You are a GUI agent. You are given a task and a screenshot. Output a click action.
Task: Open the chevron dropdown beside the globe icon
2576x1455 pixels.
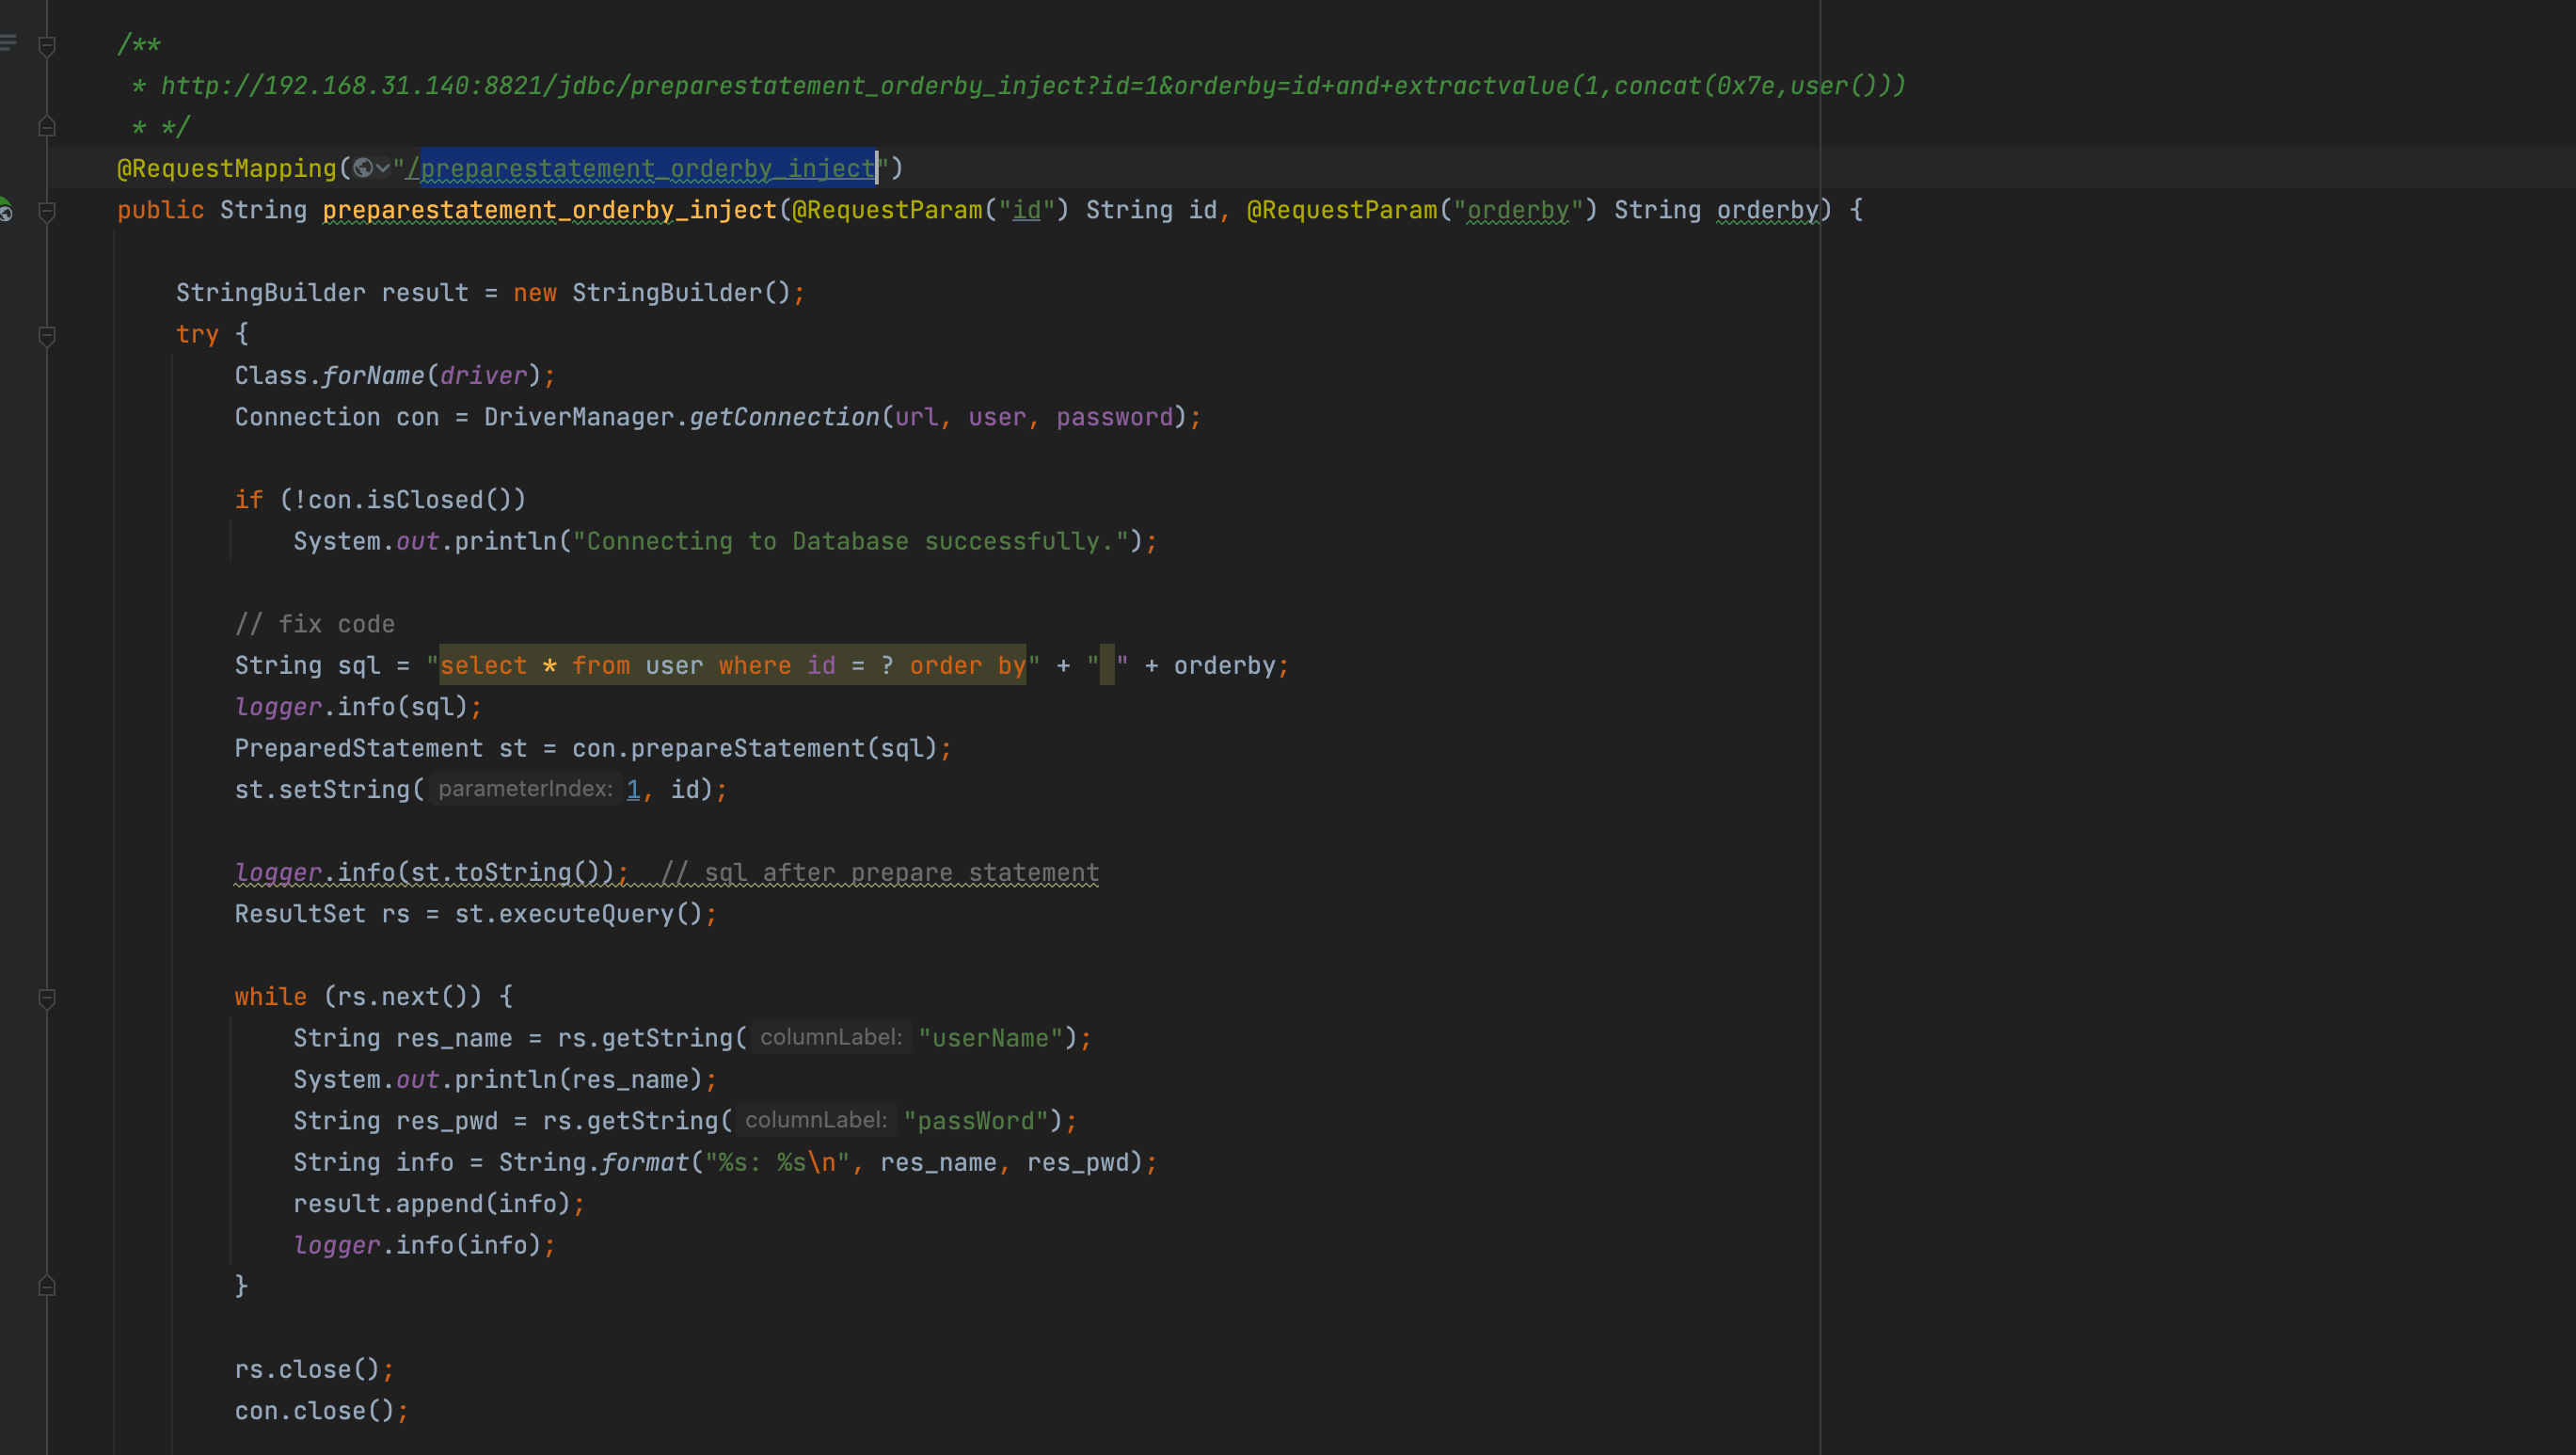click(383, 168)
